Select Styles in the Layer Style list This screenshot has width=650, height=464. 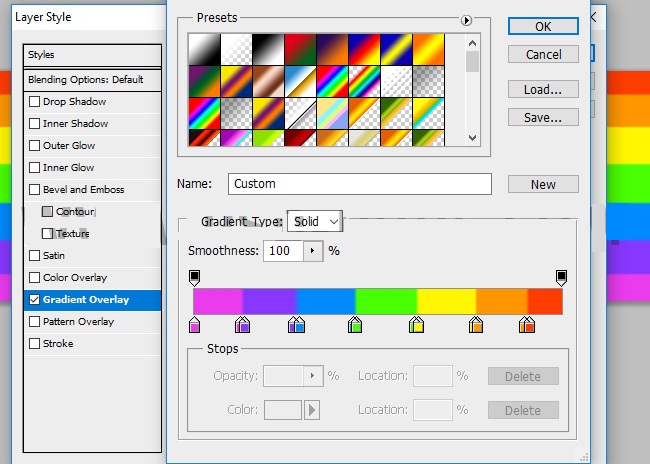click(92, 55)
